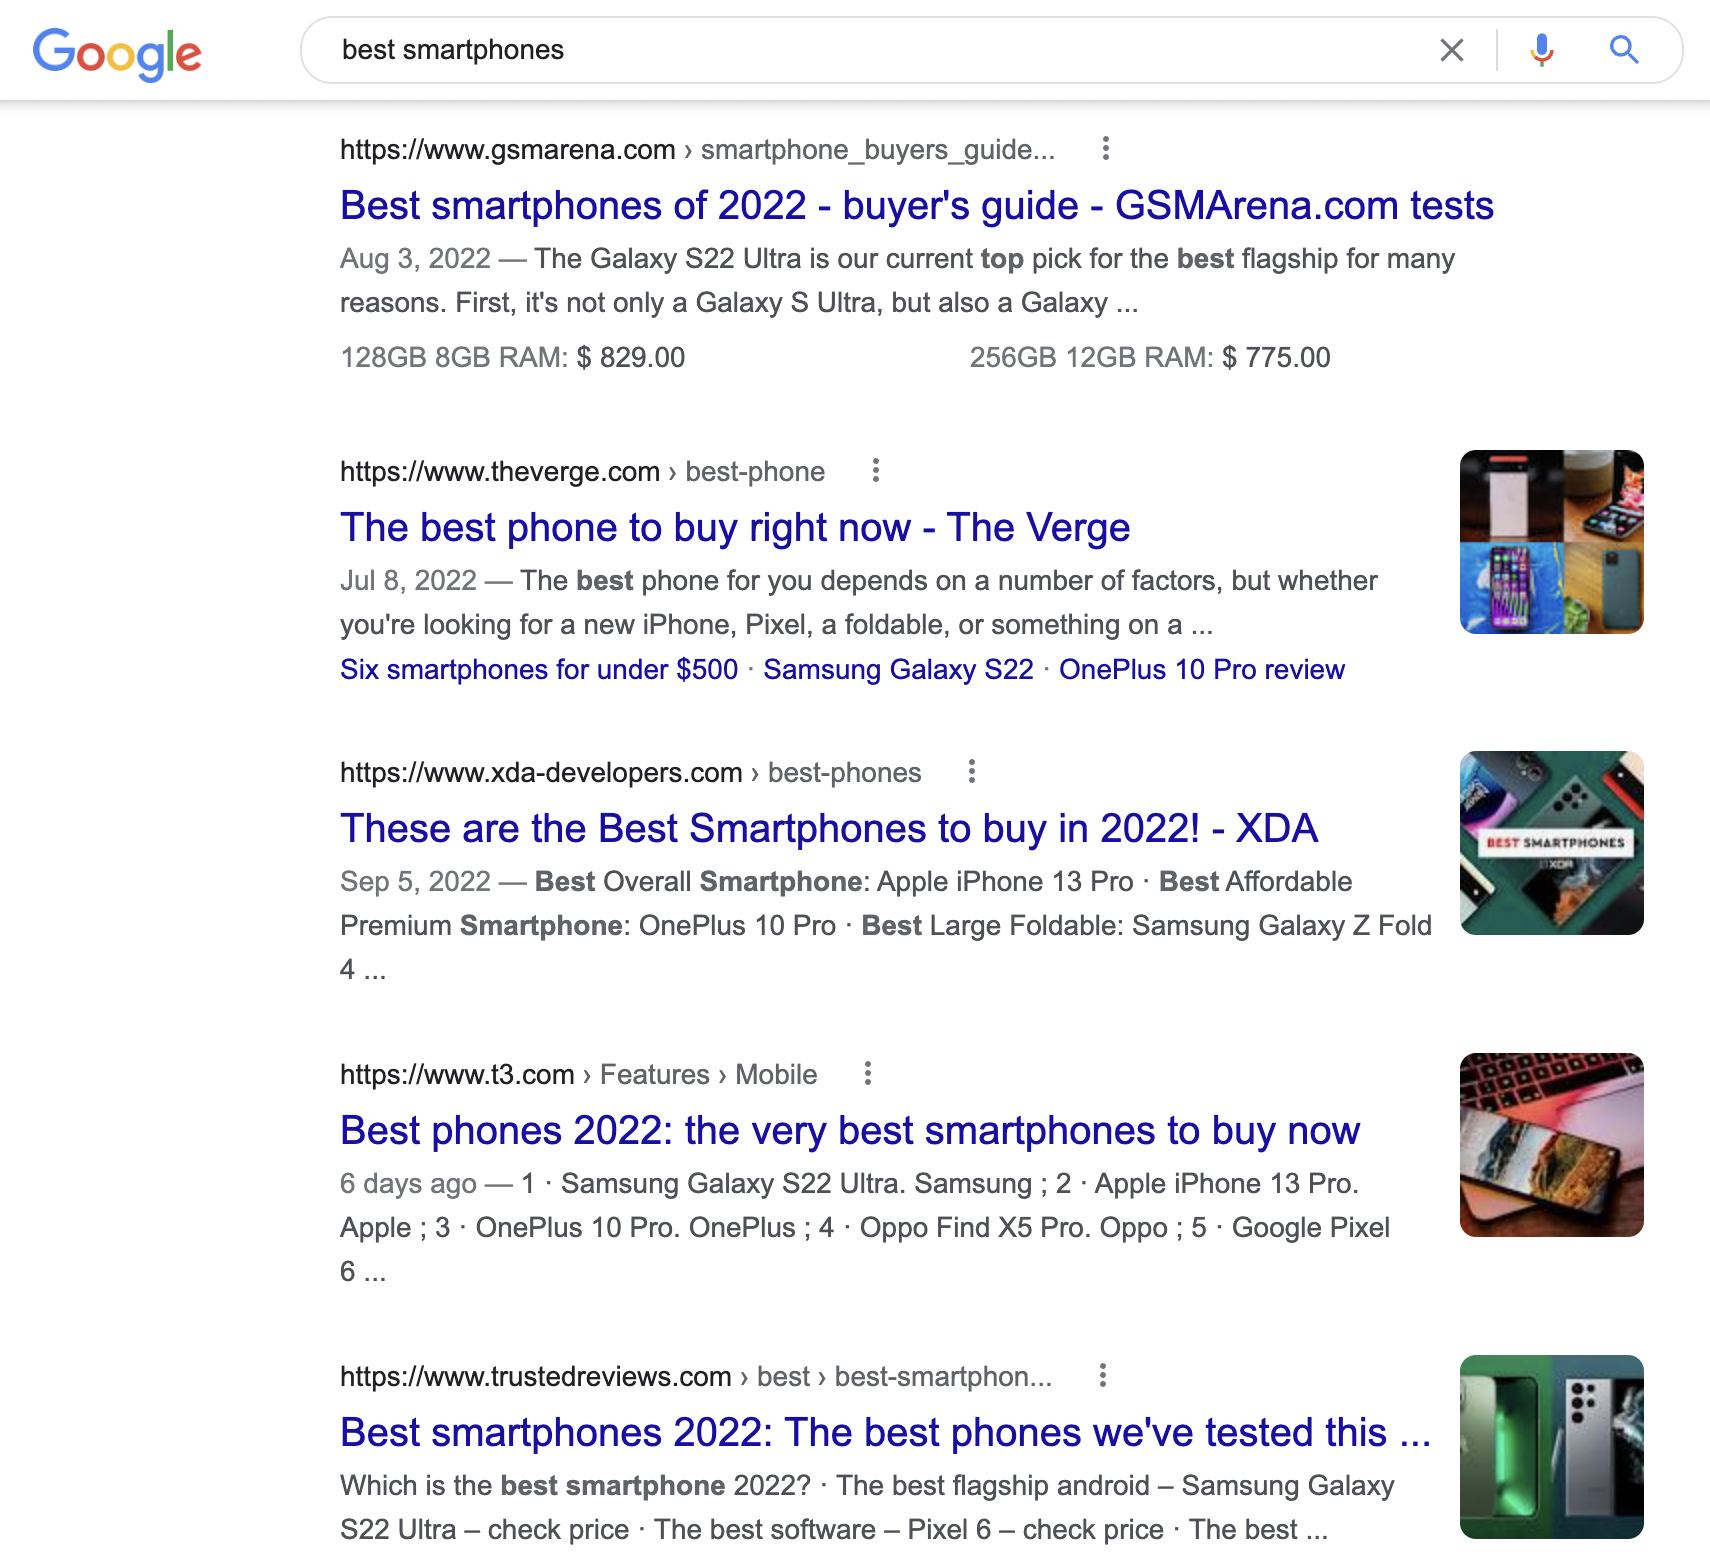Clear the search box with X icon

point(1452,50)
